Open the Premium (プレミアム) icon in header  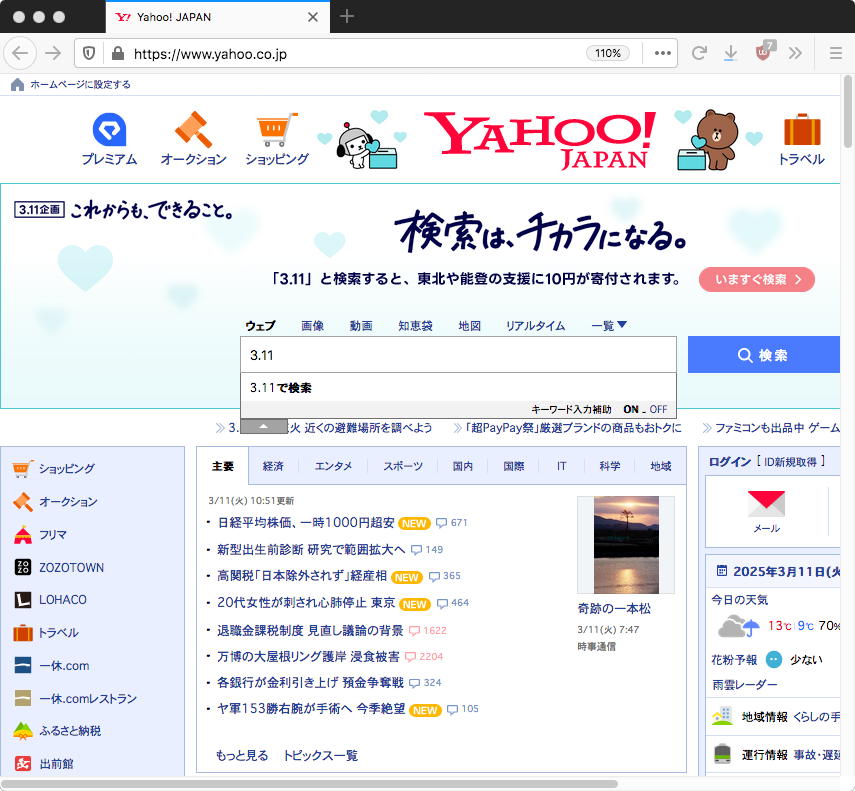pyautogui.click(x=109, y=130)
